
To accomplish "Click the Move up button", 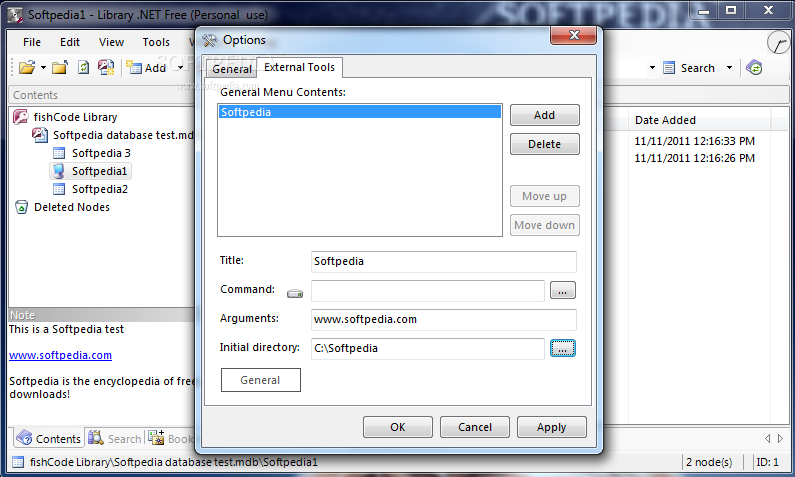I will point(545,196).
